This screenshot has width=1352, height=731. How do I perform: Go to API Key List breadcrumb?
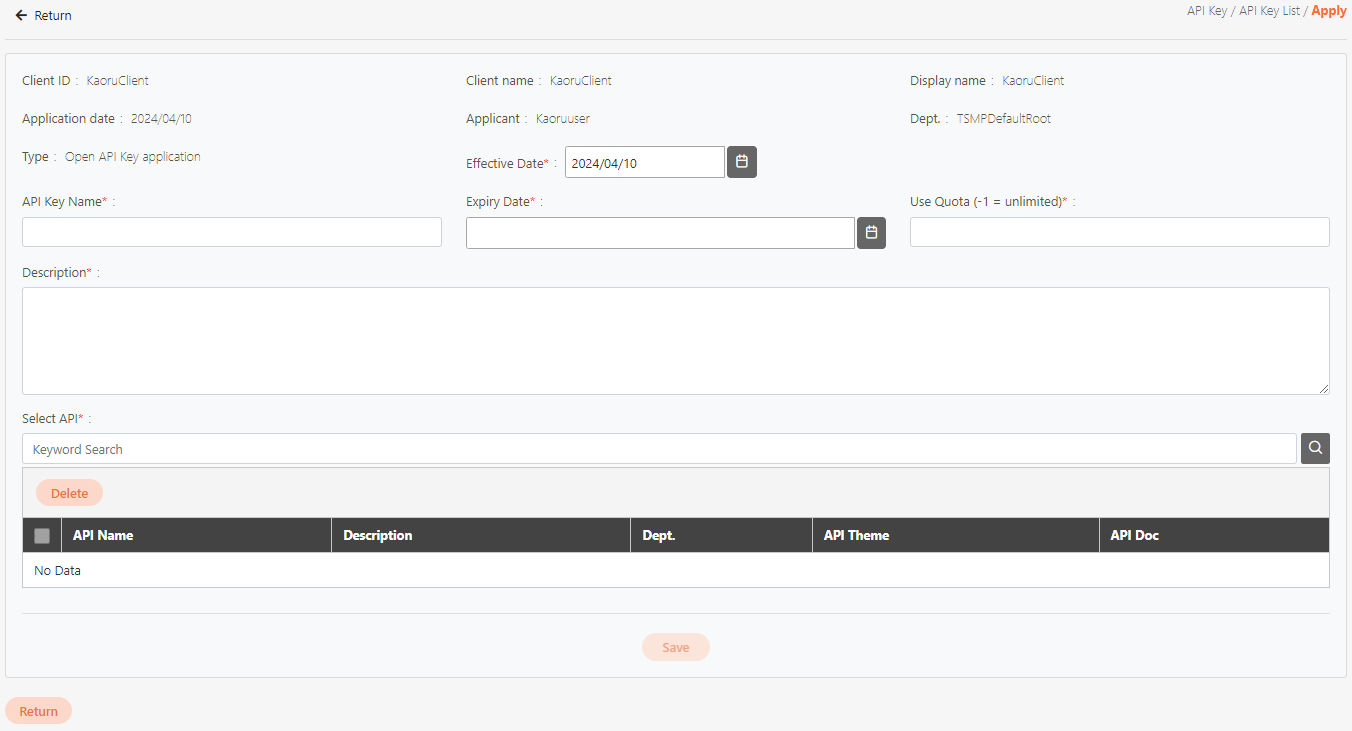(x=1269, y=11)
